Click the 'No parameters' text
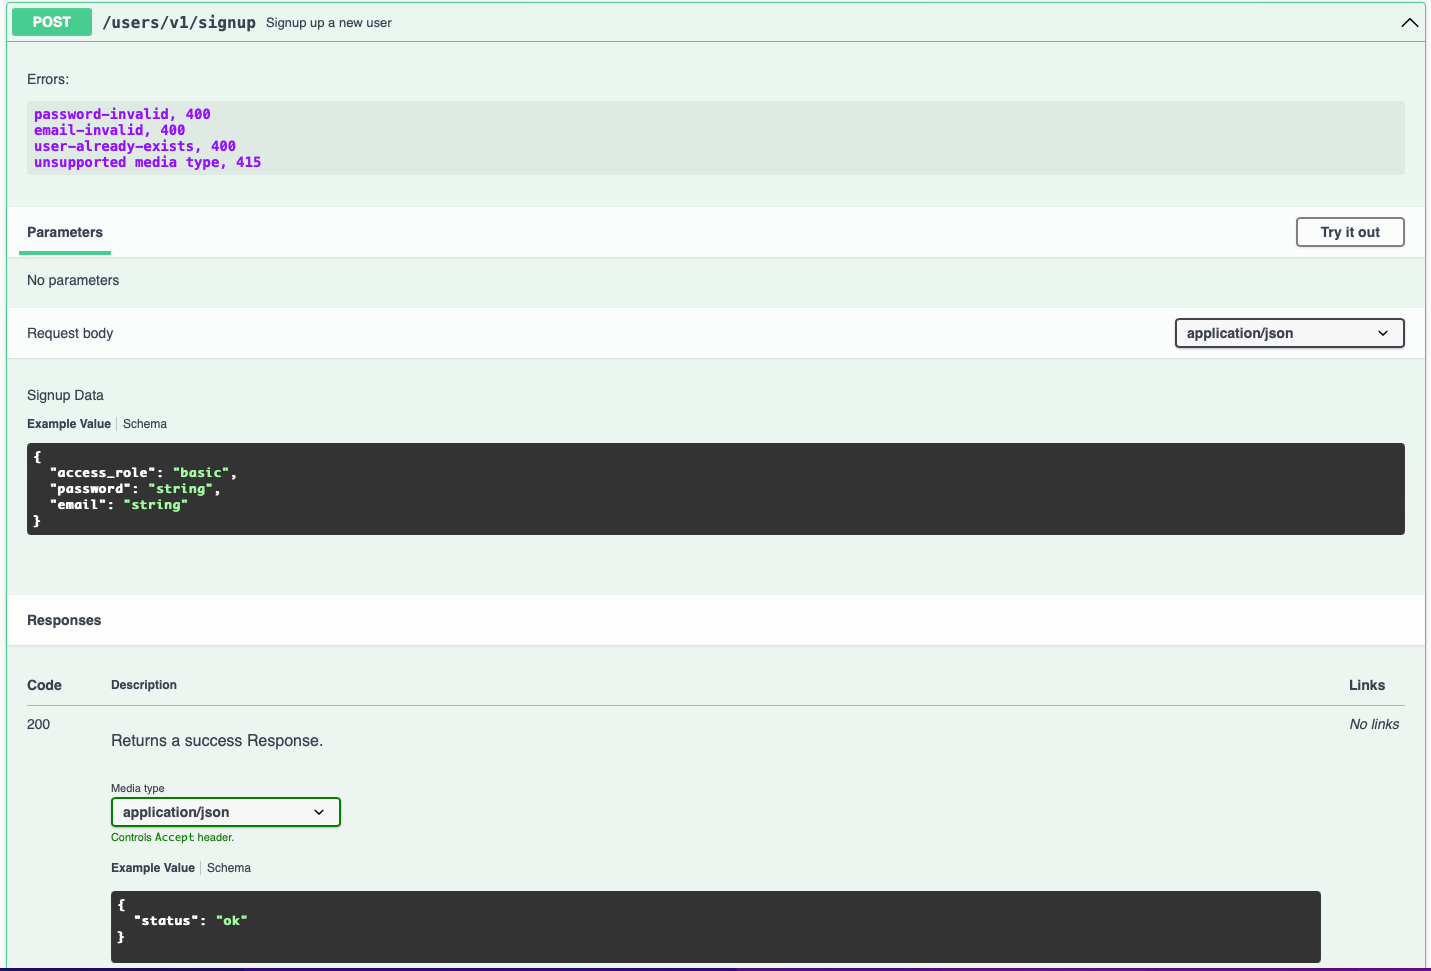The width and height of the screenshot is (1431, 971). [73, 280]
